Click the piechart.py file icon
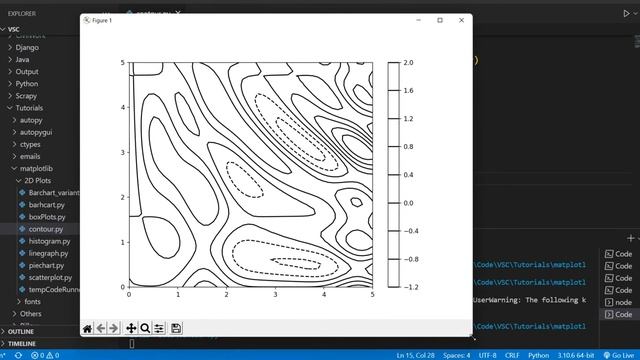640x360 pixels. coord(22,265)
